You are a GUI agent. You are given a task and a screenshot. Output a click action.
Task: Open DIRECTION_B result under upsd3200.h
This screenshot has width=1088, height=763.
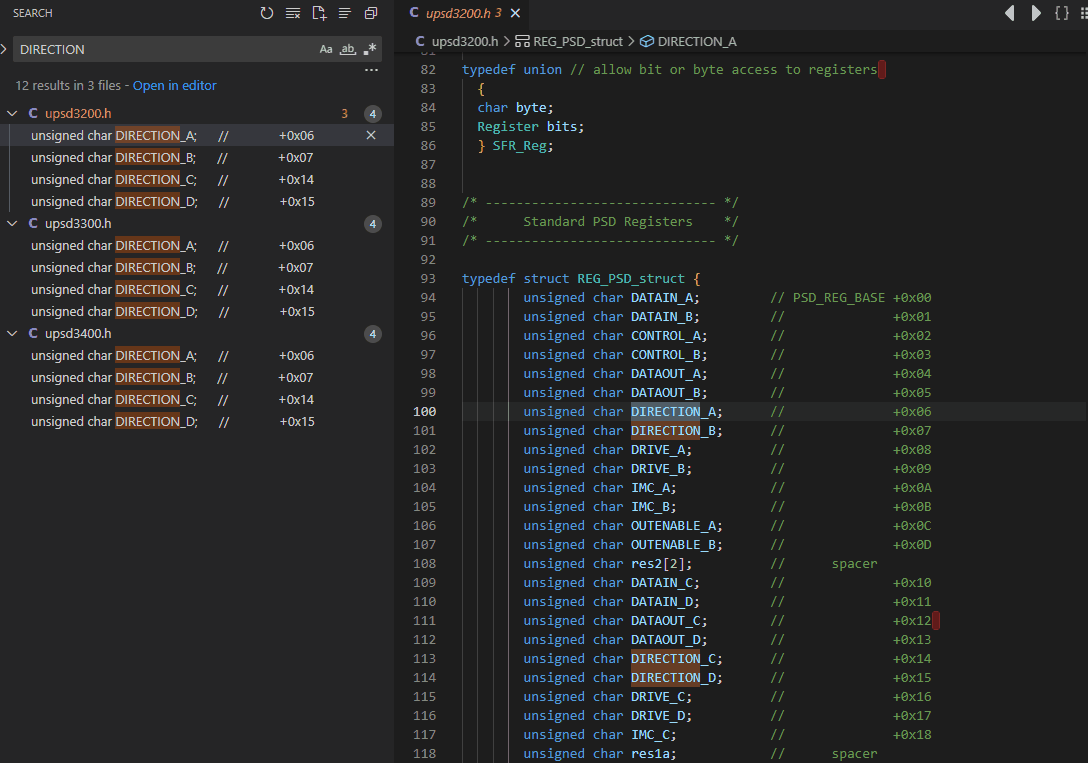point(197,157)
